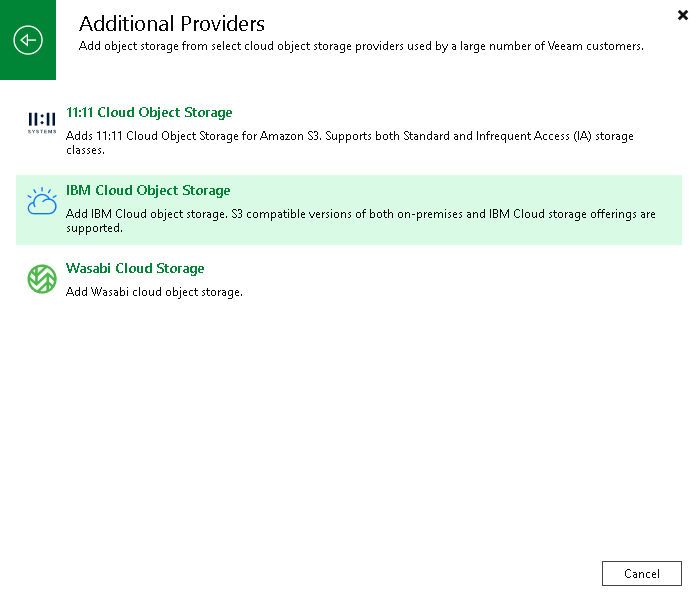The height and width of the screenshot is (598, 698).
Task: Select IBM Cloud Object Storage title
Action: 148,190
